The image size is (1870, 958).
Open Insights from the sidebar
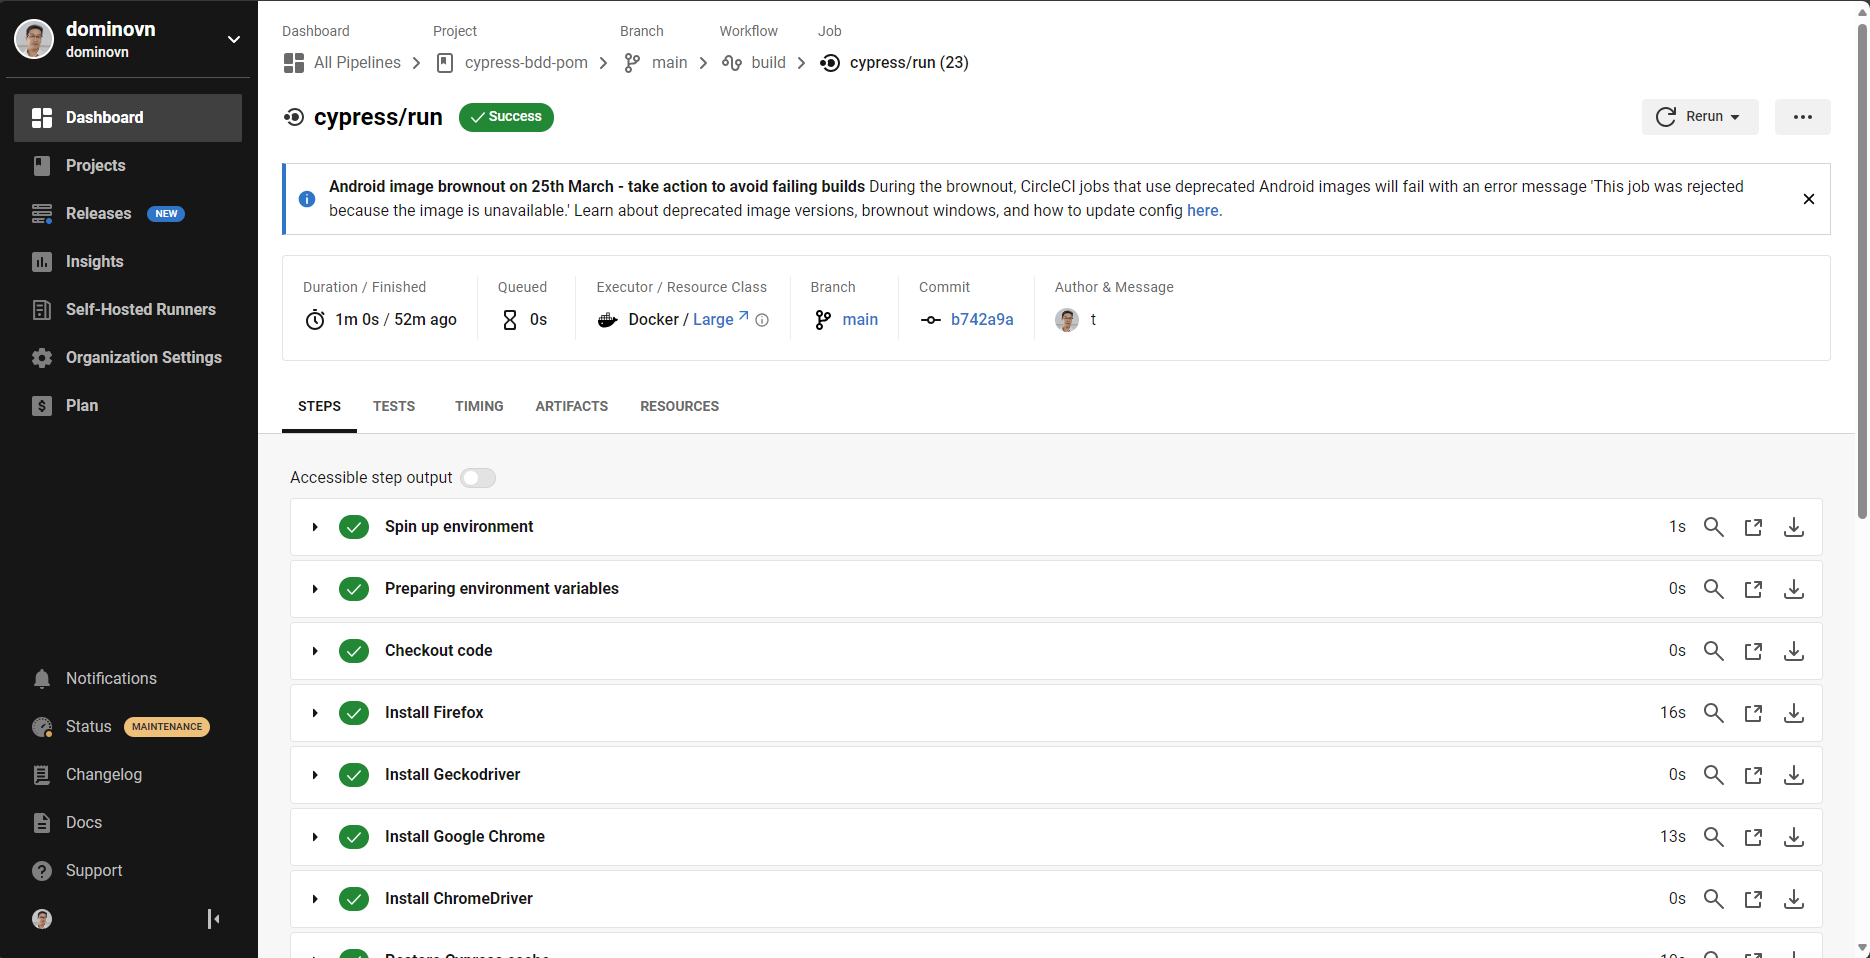coord(94,261)
